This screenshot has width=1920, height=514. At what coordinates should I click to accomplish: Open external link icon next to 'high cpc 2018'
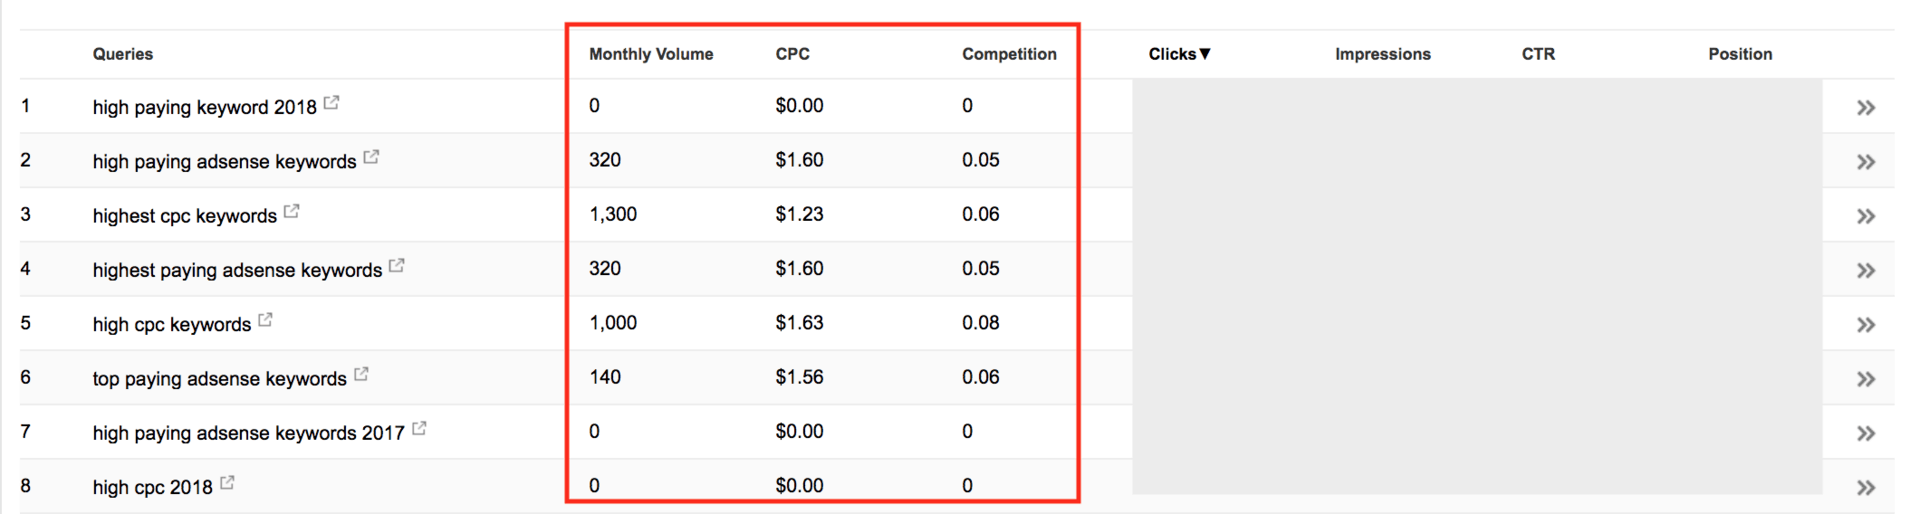coord(227,483)
